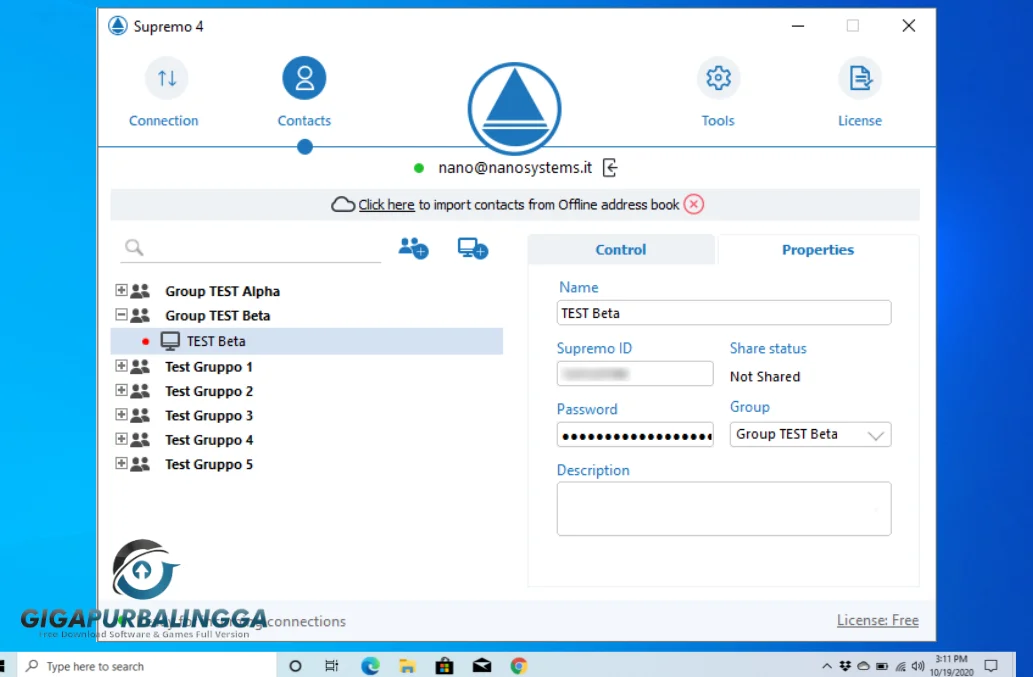Expand Group TEST Alpha

tap(121, 290)
